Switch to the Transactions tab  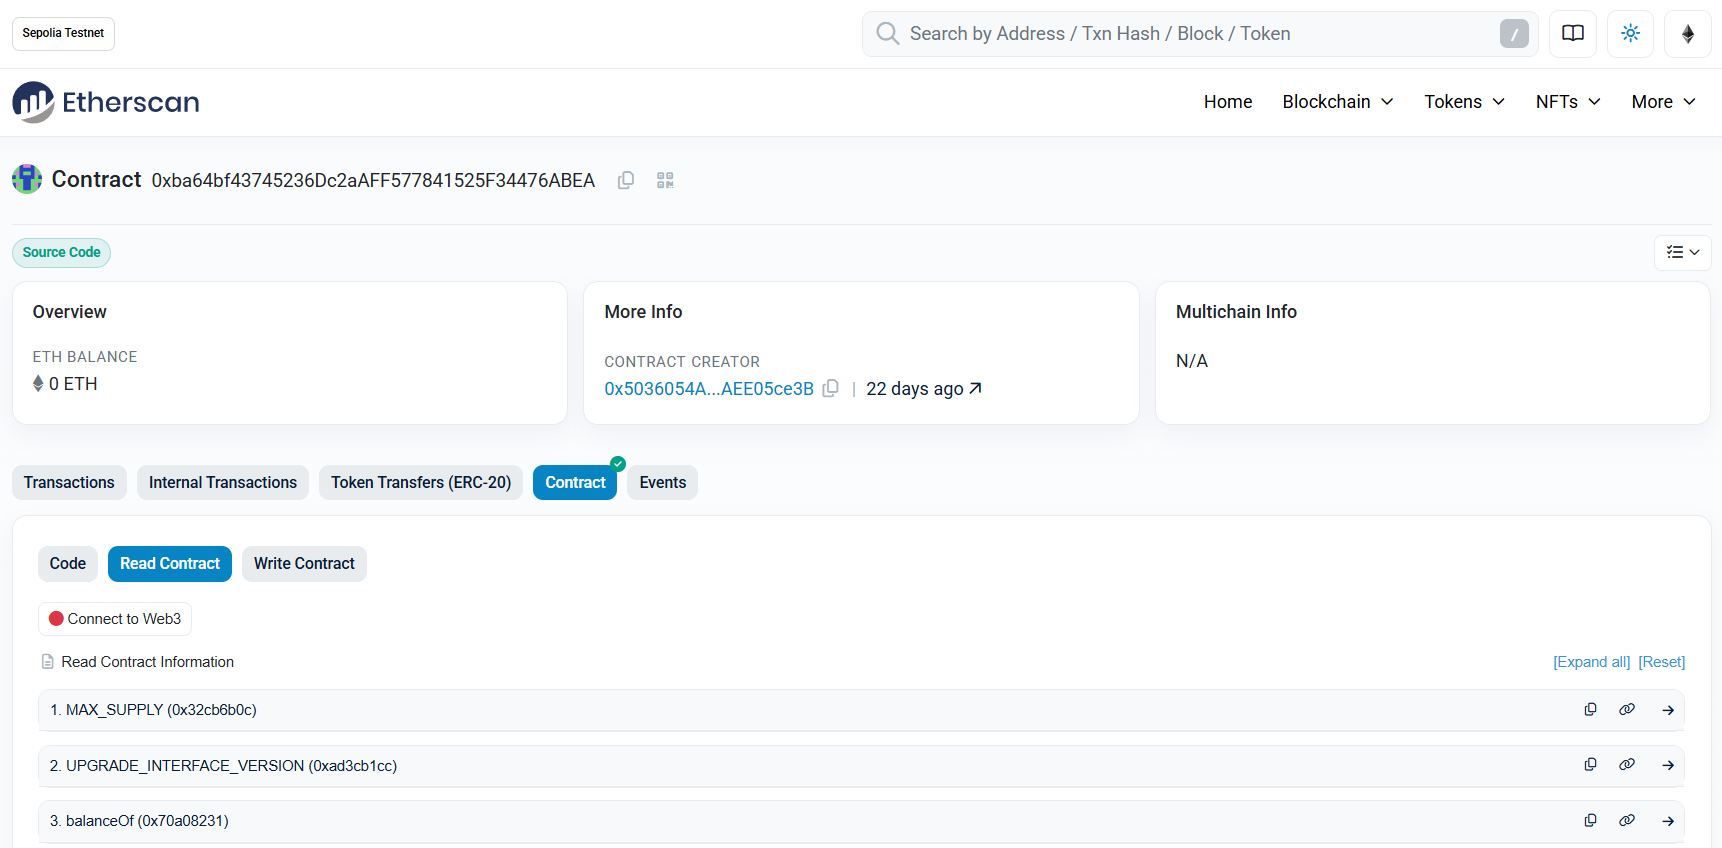pyautogui.click(x=69, y=483)
